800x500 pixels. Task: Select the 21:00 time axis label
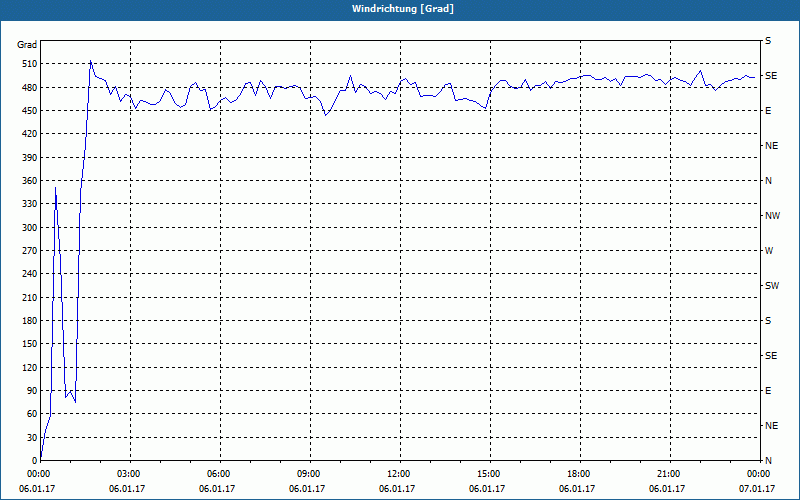(x=668, y=474)
